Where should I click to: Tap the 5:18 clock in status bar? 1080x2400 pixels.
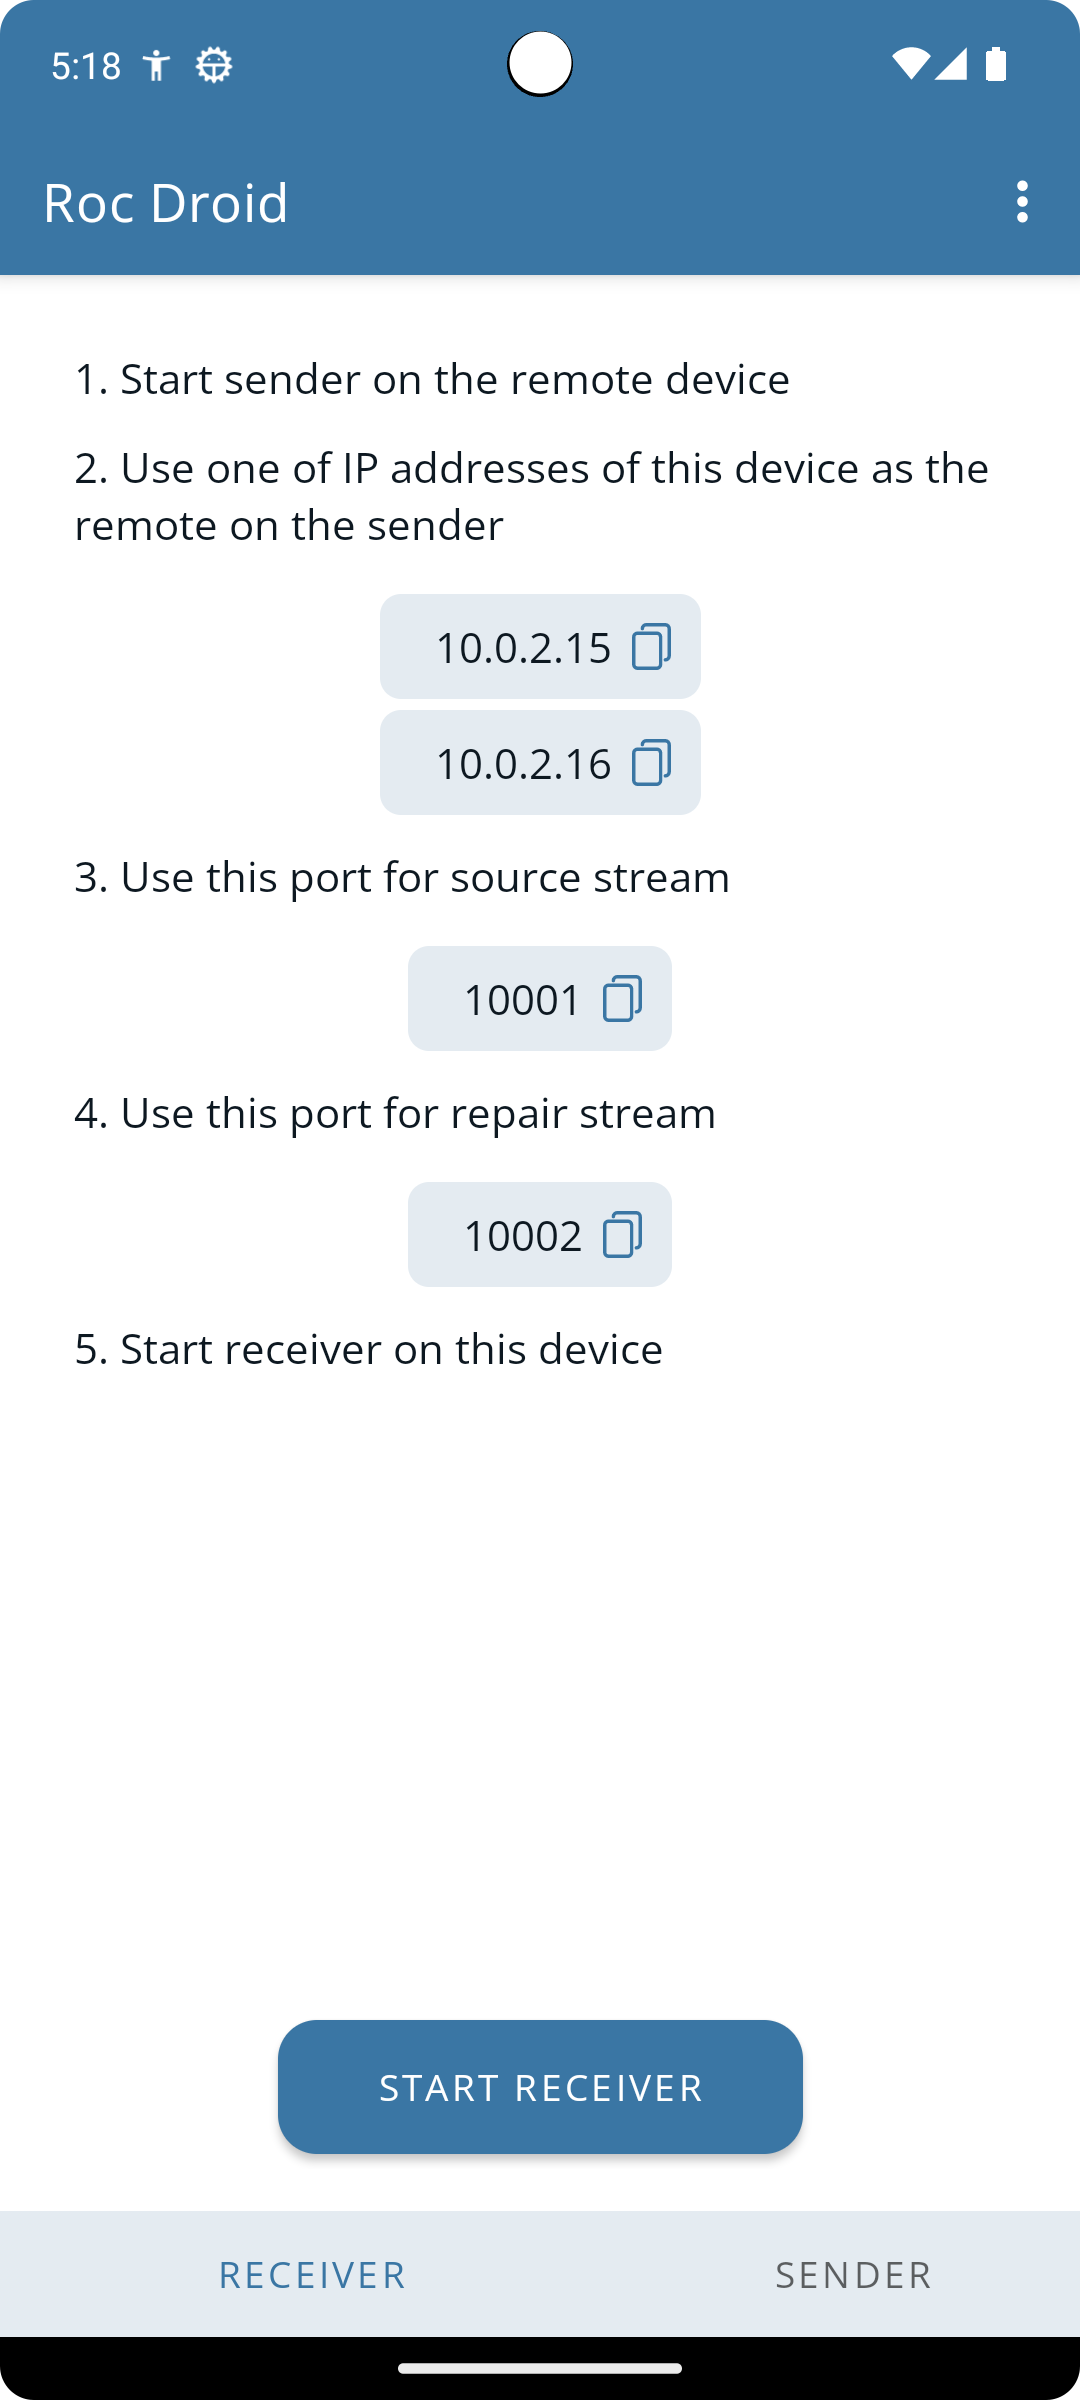86,66
